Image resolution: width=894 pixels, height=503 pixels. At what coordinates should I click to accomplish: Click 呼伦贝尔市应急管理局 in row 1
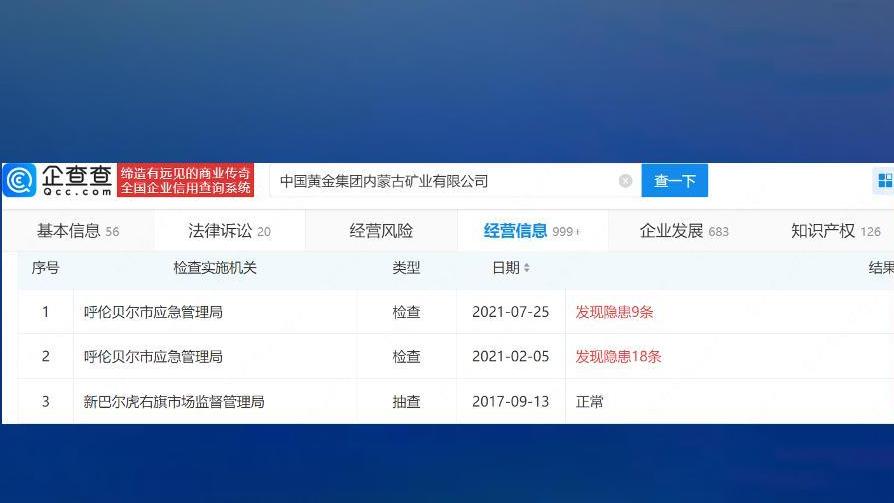click(x=153, y=312)
